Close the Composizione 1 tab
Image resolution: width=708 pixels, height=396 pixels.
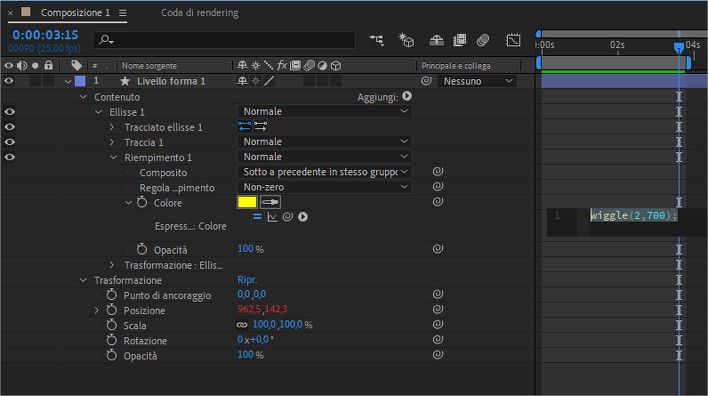(10, 13)
